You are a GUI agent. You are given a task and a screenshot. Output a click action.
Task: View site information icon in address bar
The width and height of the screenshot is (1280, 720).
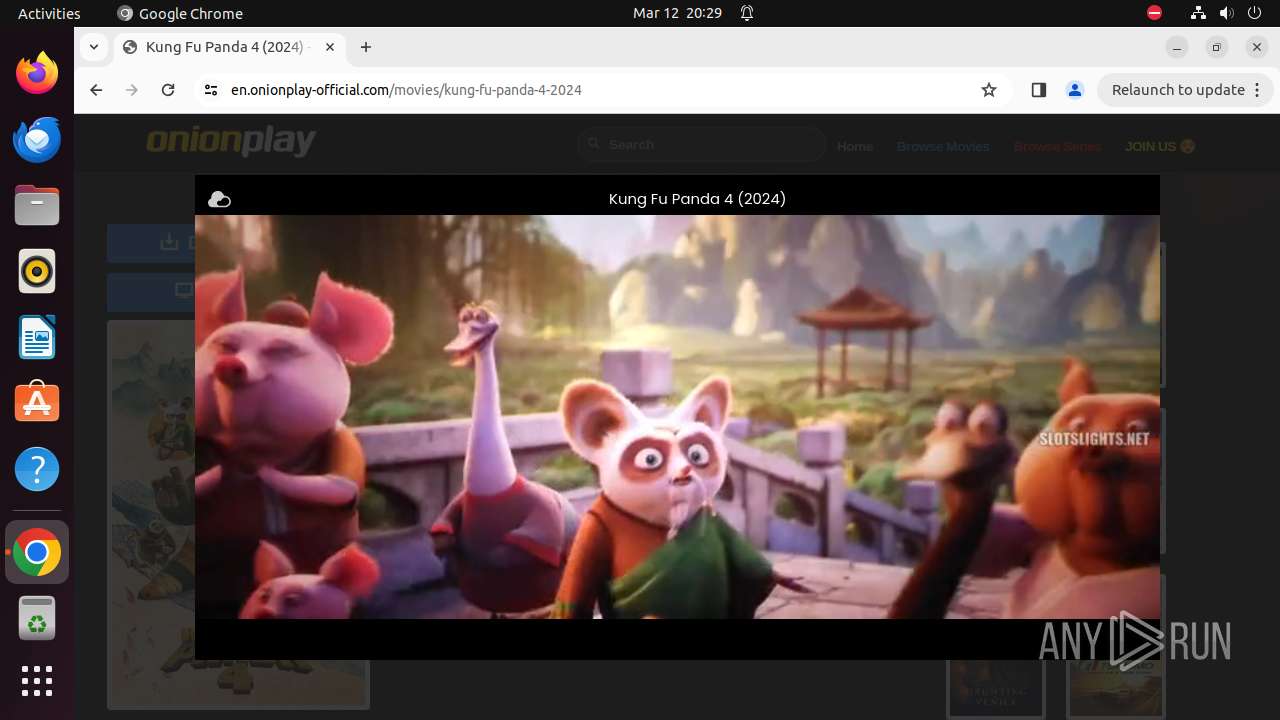tap(210, 90)
